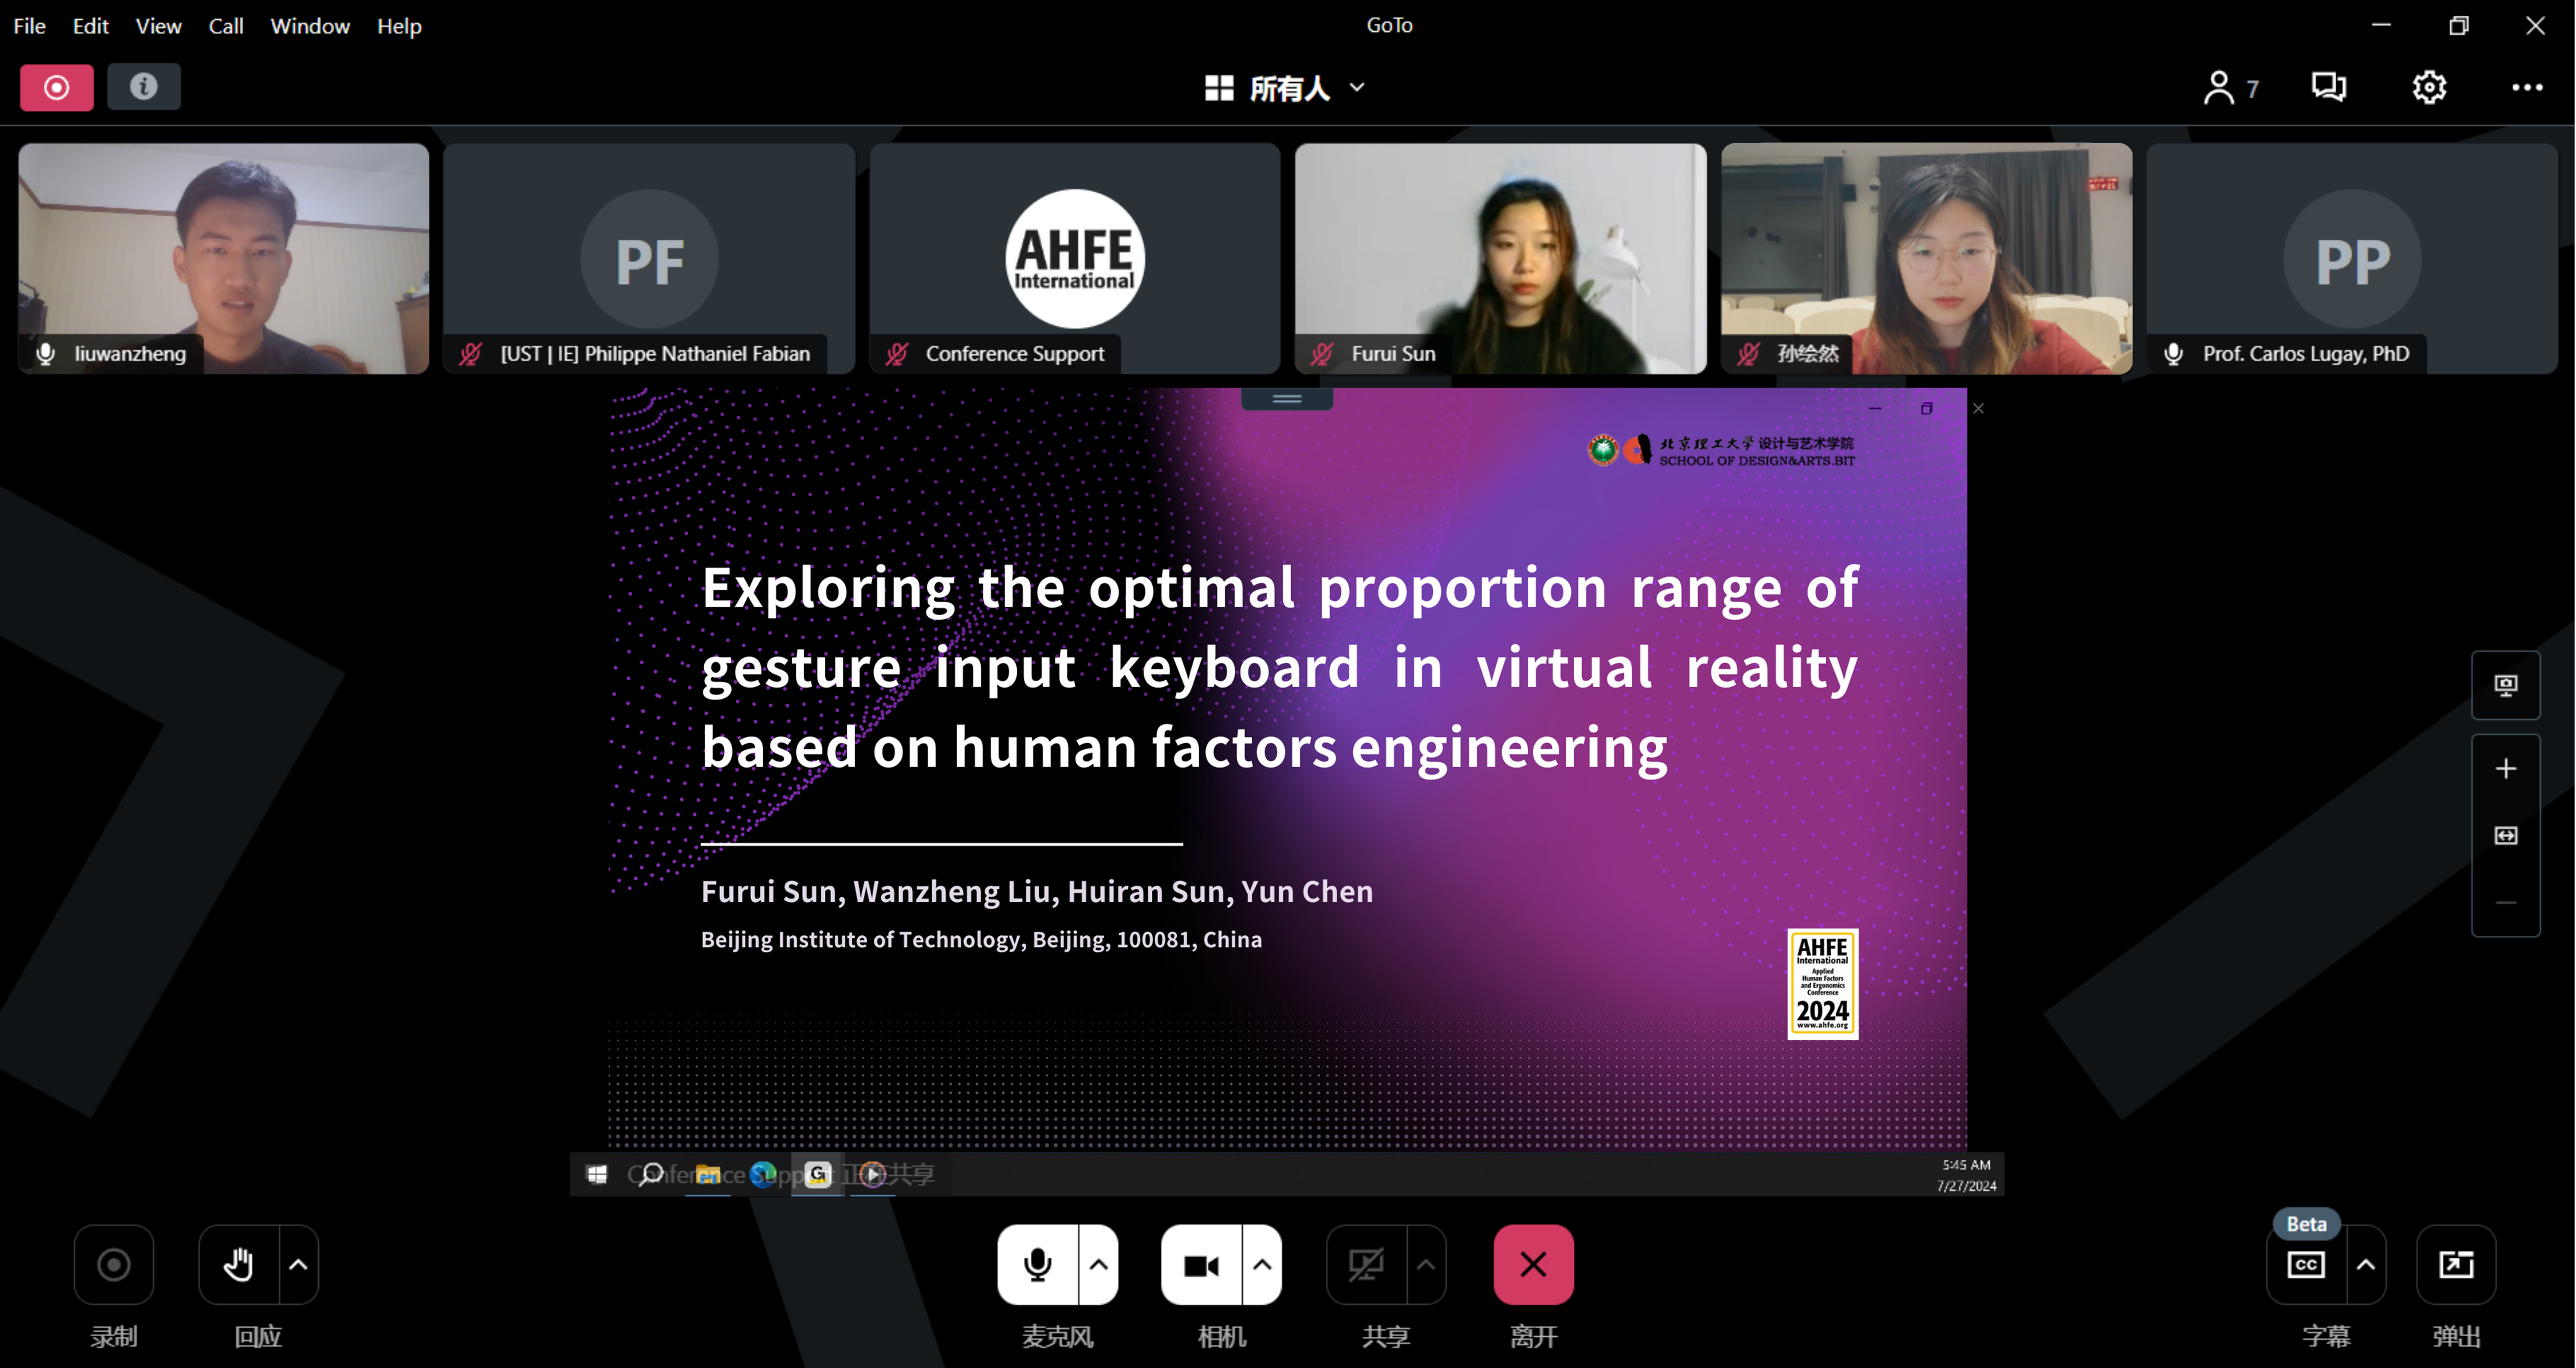Image resolution: width=2576 pixels, height=1368 pixels.
Task: Open the chat panel icon
Action: click(2328, 87)
